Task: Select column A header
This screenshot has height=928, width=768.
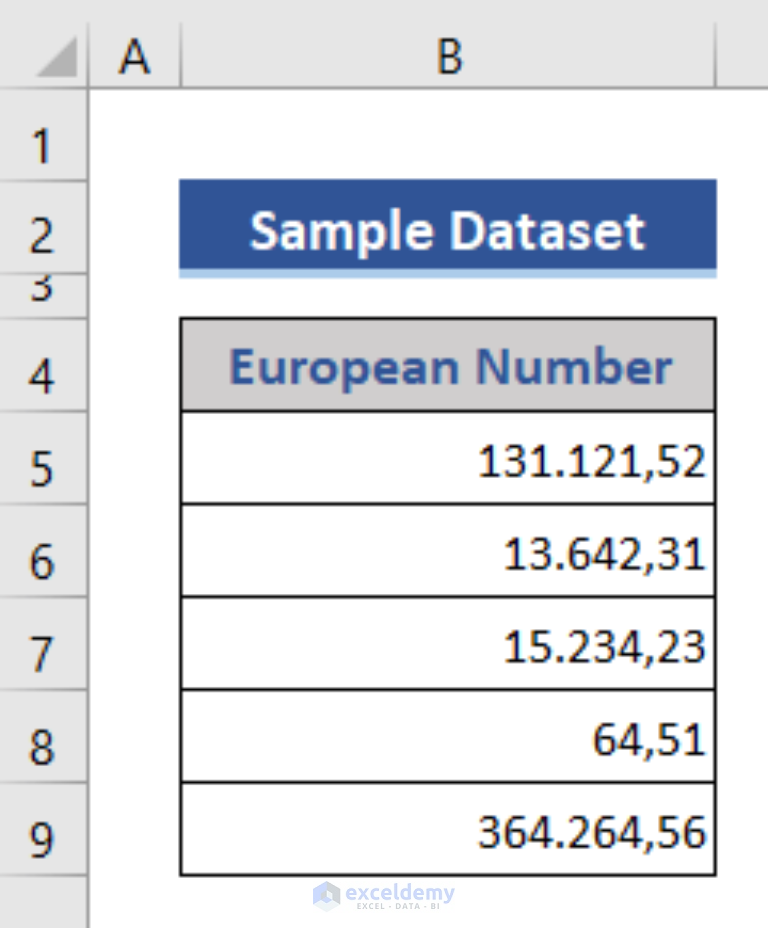Action: tap(134, 56)
